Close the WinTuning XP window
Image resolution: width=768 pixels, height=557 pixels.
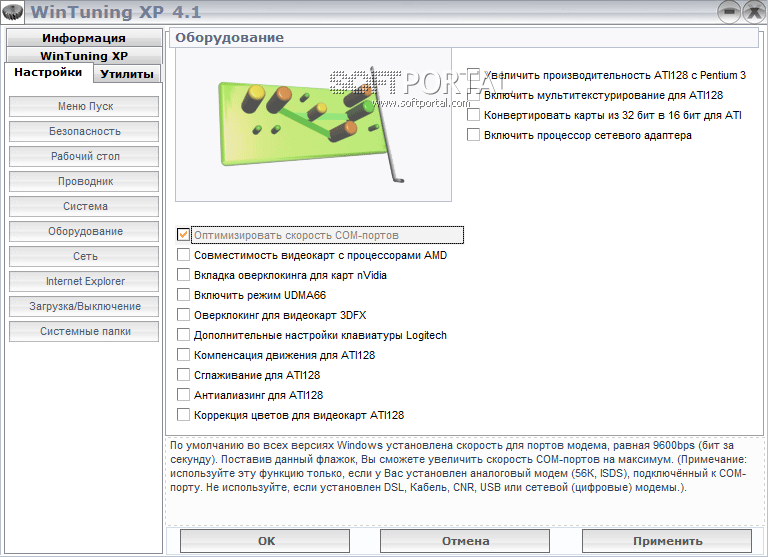(x=754, y=12)
